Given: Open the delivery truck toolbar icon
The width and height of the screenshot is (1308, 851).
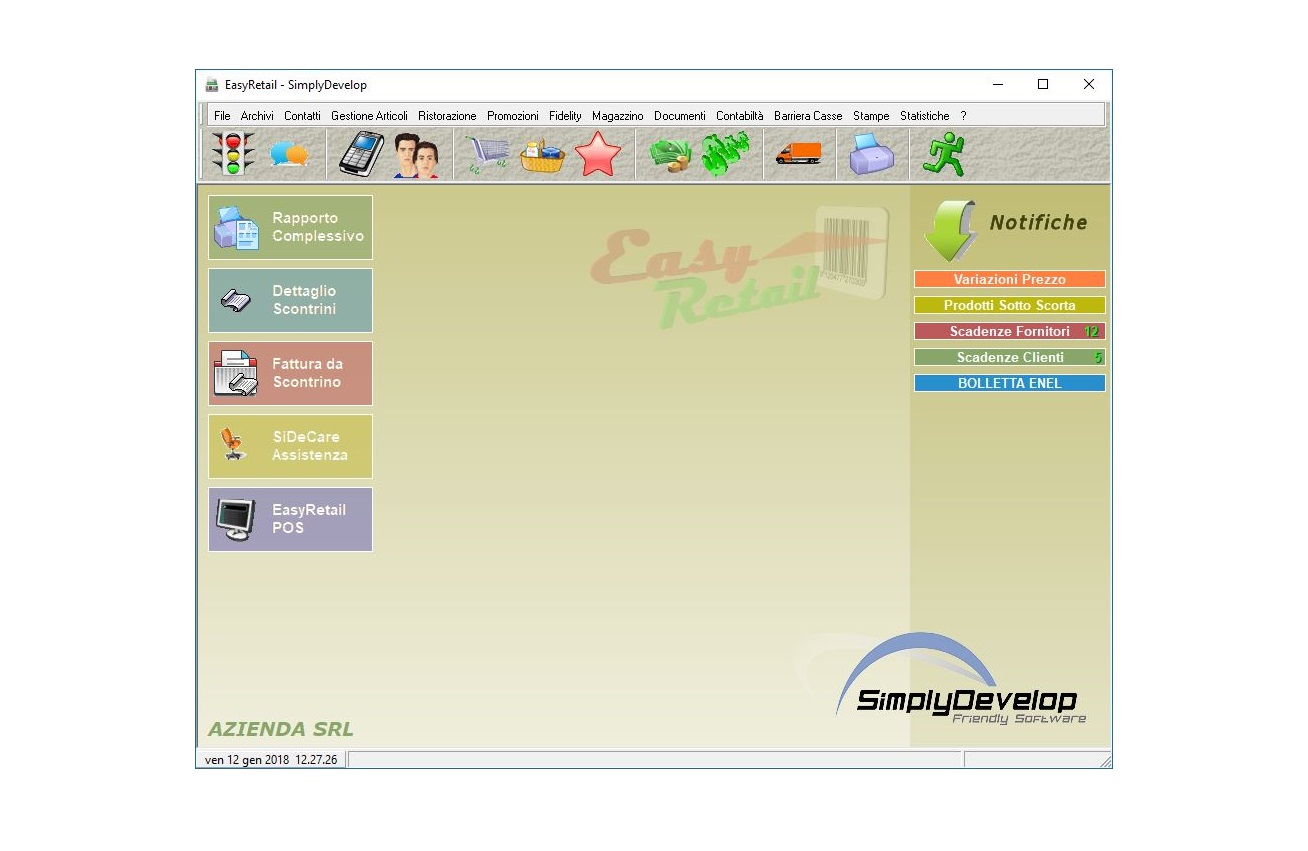Looking at the screenshot, I should tap(798, 154).
